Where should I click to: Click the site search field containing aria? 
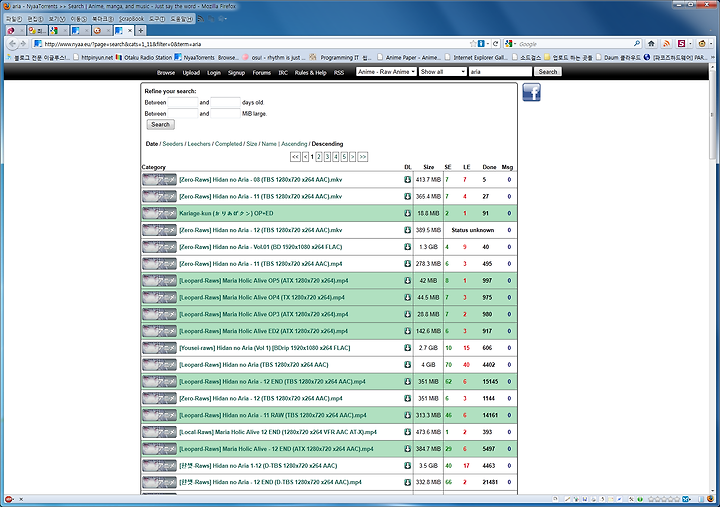click(500, 72)
